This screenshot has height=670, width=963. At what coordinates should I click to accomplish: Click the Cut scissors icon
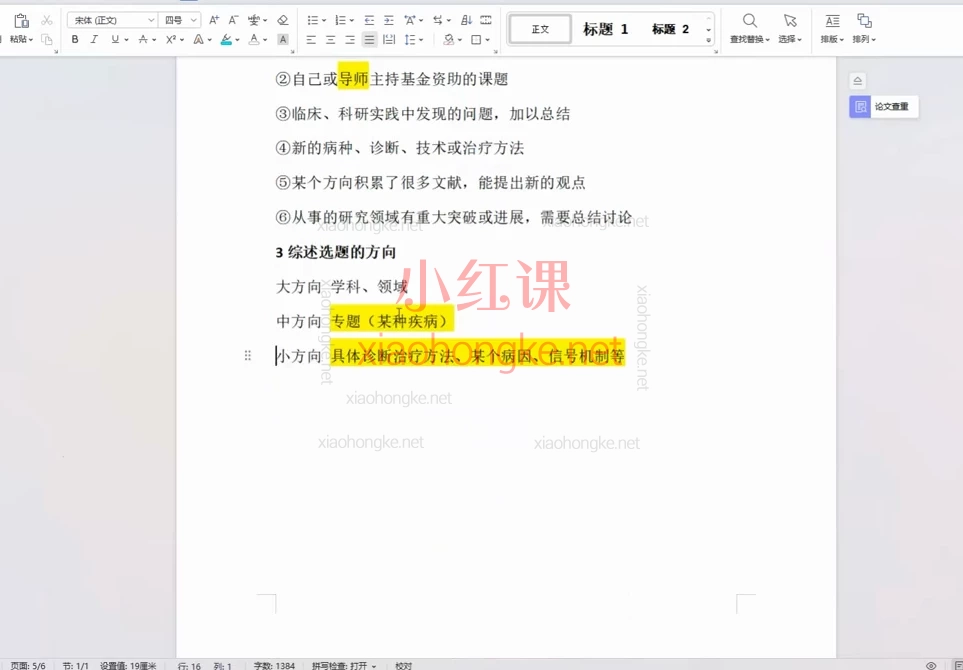pyautogui.click(x=47, y=20)
